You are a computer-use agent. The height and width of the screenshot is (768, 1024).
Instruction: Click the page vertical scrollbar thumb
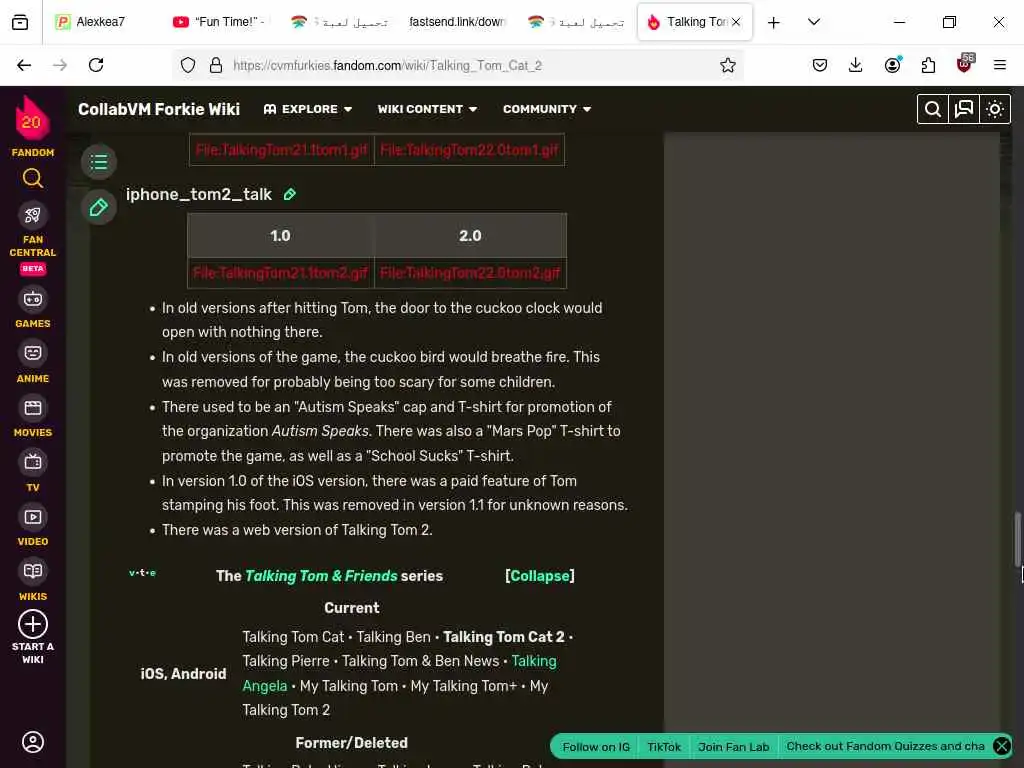point(1017,540)
